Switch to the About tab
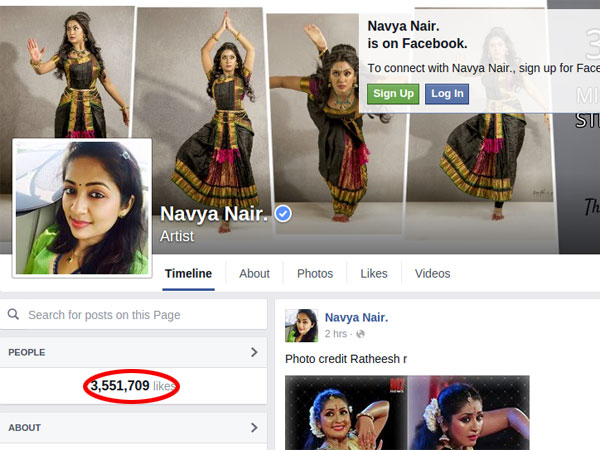Image resolution: width=600 pixels, height=450 pixels. coord(254,274)
